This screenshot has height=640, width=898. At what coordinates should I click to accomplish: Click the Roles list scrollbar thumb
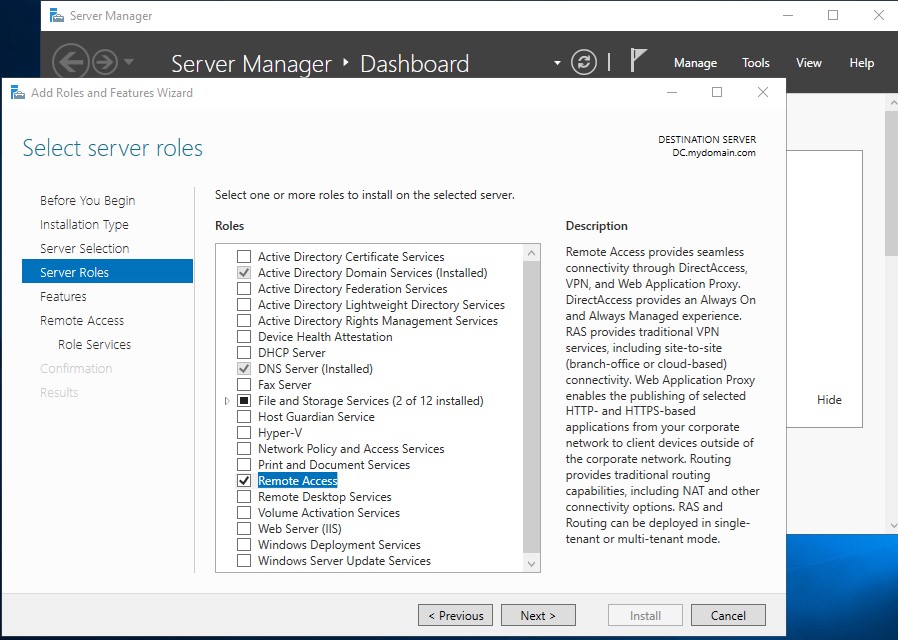[531, 407]
